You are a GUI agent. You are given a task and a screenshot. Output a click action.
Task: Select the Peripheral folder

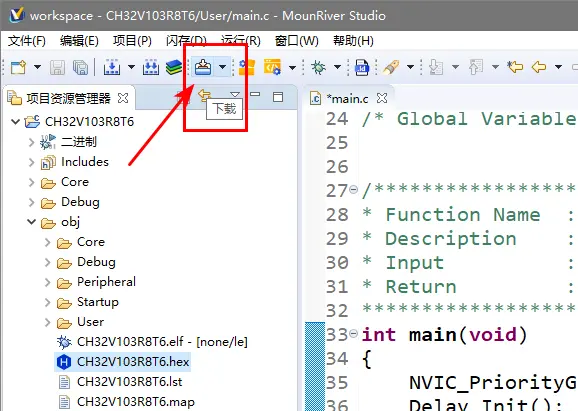click(x=106, y=282)
